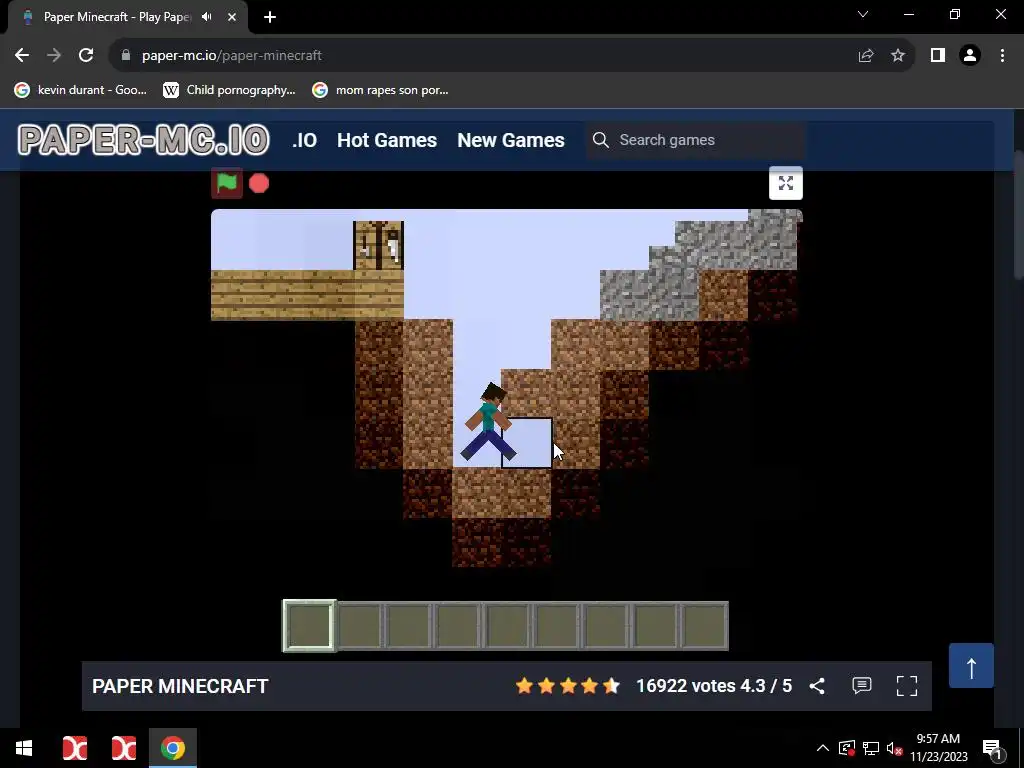Jump to the top with the blue arrow button
Viewport: 1024px width, 768px height.
coord(971,665)
